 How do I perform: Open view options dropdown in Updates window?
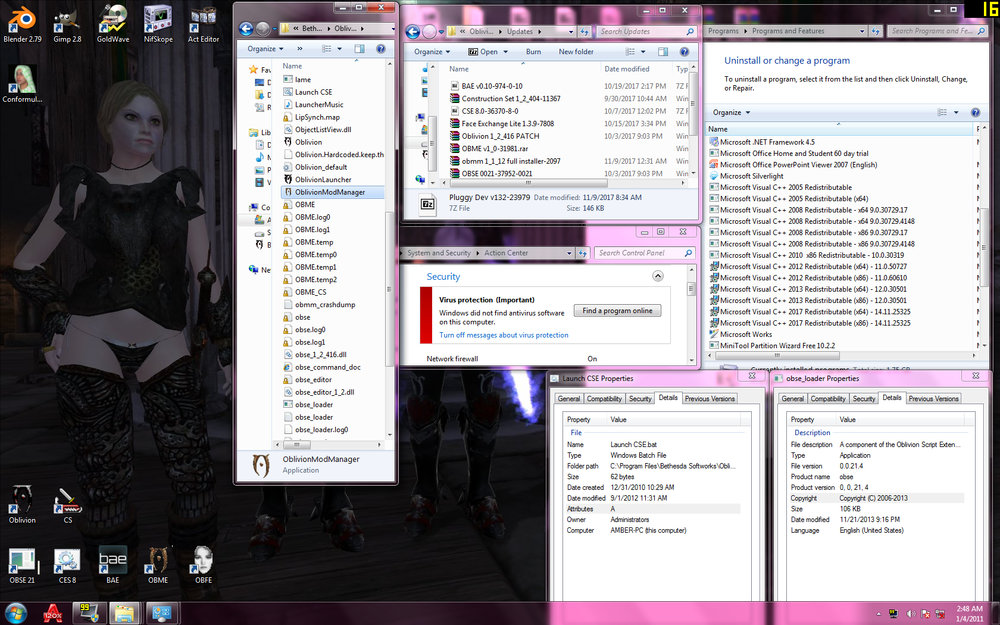coord(643,52)
